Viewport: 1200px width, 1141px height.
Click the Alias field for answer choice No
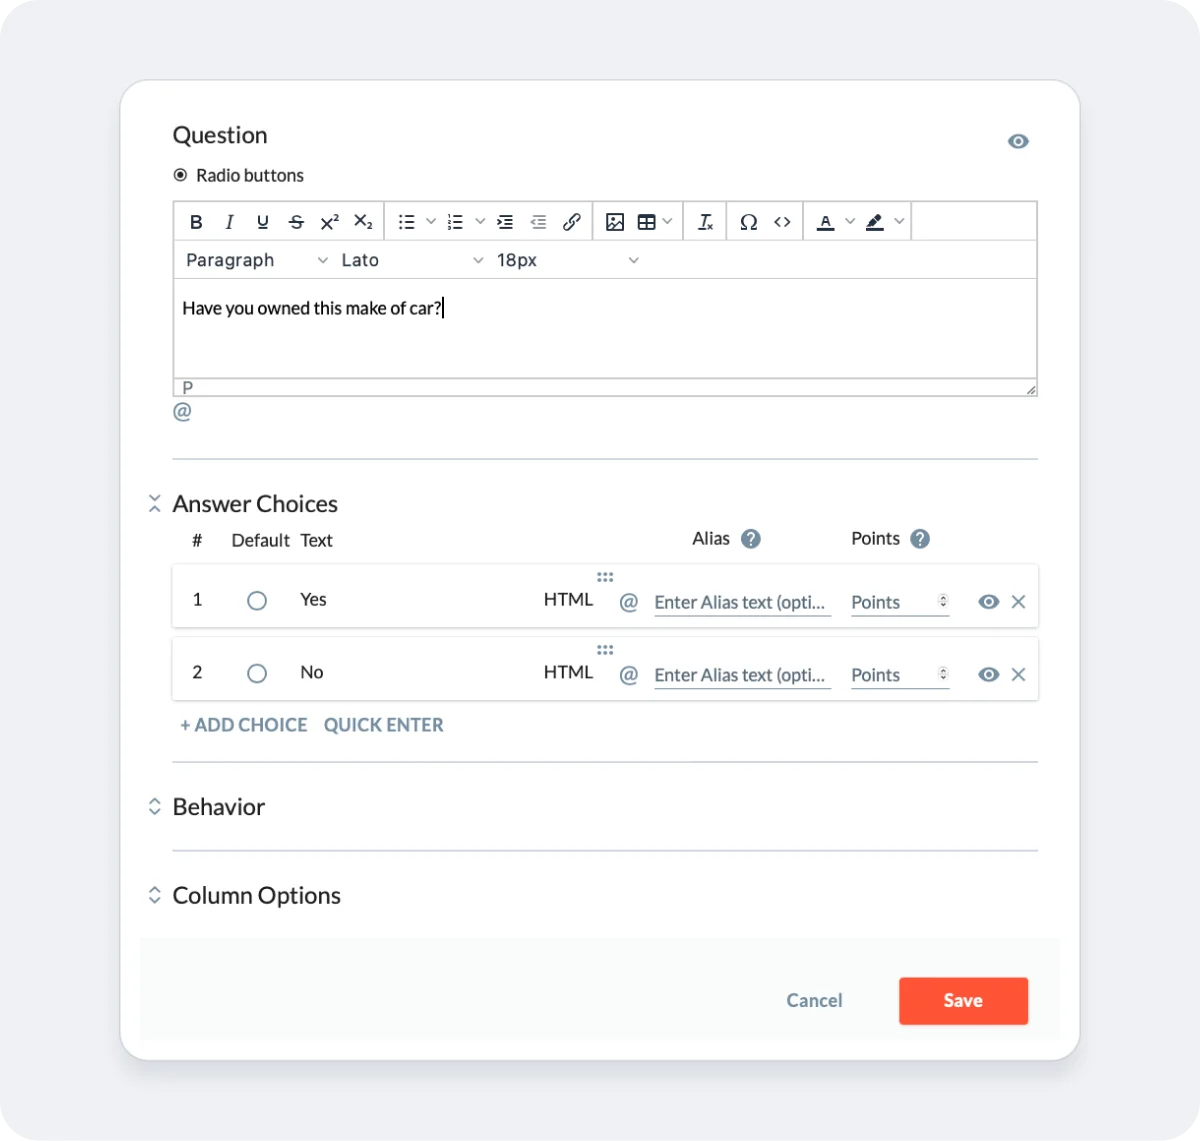pyautogui.click(x=741, y=674)
